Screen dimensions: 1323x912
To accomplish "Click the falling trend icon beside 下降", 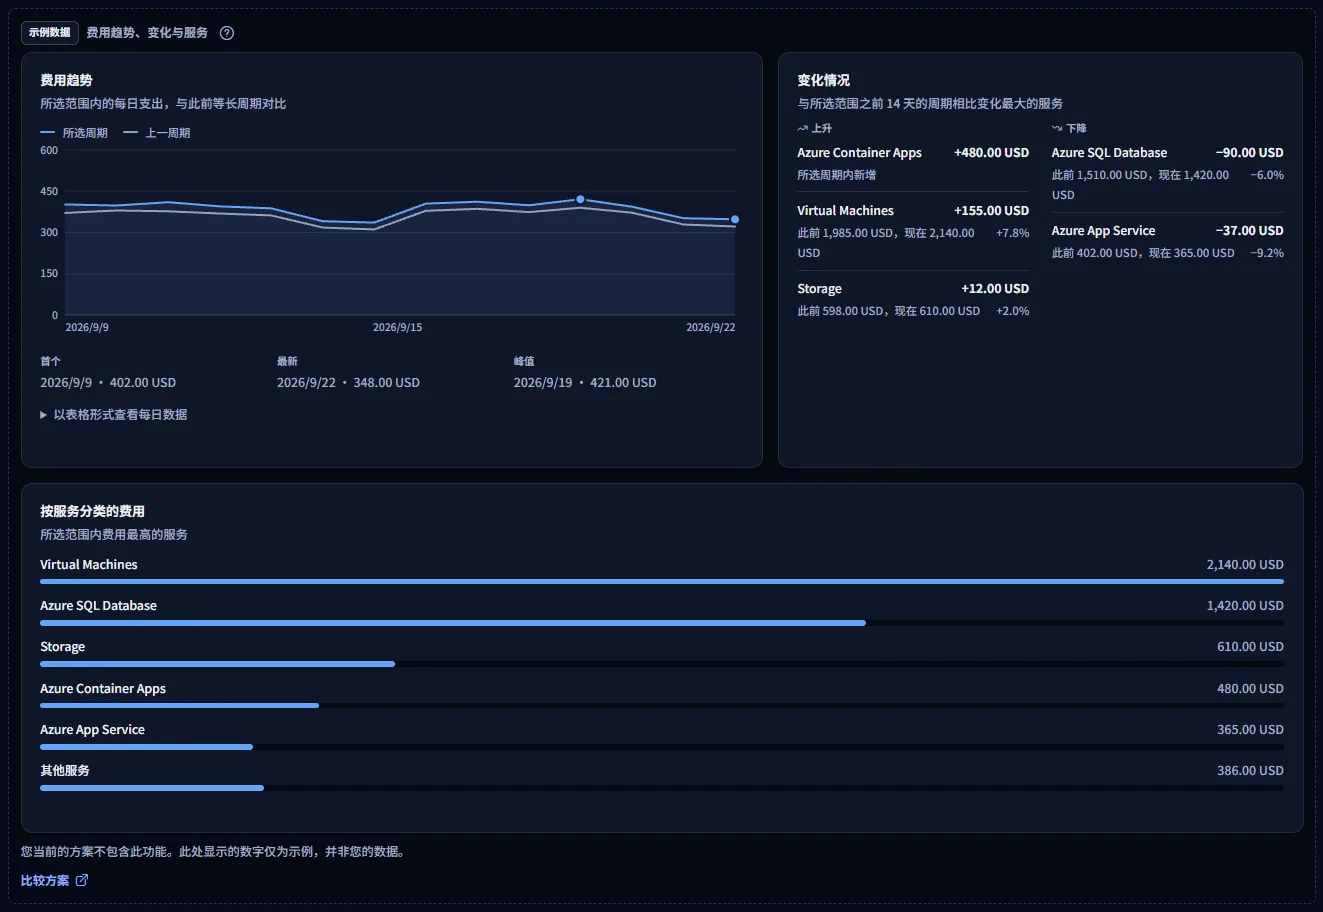I will click(1057, 129).
